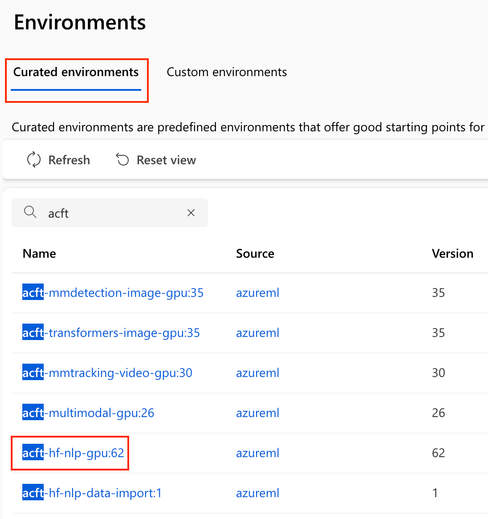The width and height of the screenshot is (488, 519).
Task: Click azureml source for multimodal-gpu row
Action: pyautogui.click(x=258, y=413)
